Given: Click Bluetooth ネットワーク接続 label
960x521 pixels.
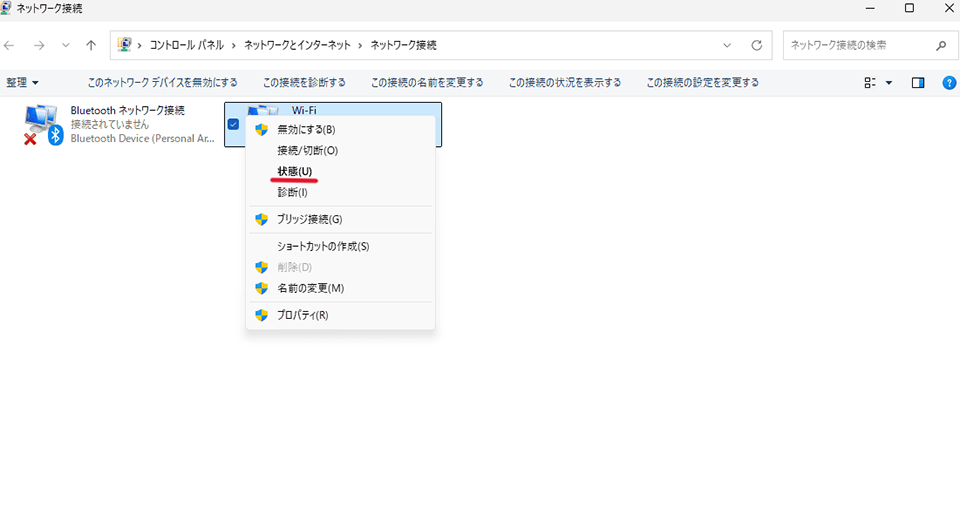Looking at the screenshot, I should point(127,110).
